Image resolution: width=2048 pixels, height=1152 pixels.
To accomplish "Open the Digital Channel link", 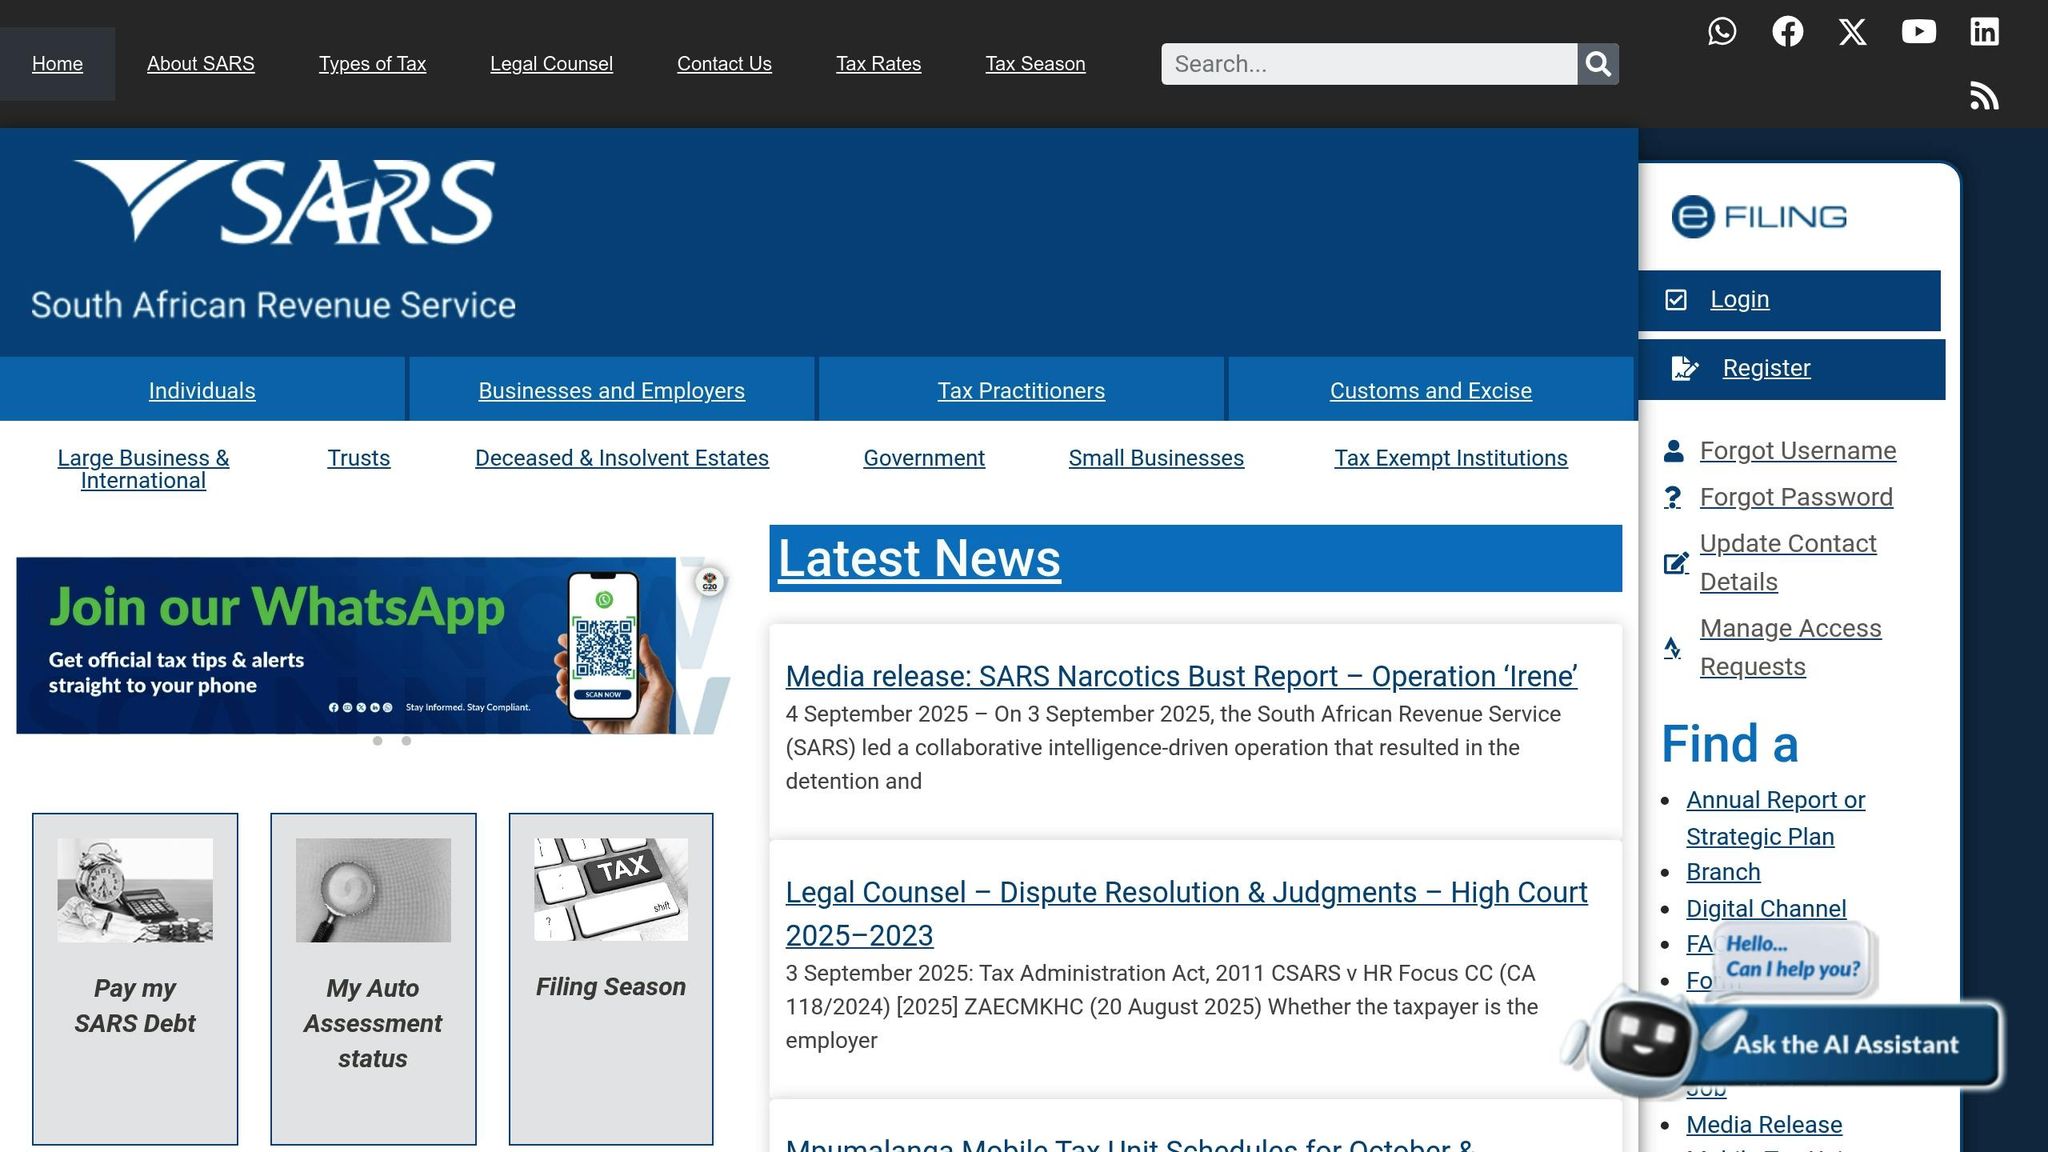I will click(1766, 909).
